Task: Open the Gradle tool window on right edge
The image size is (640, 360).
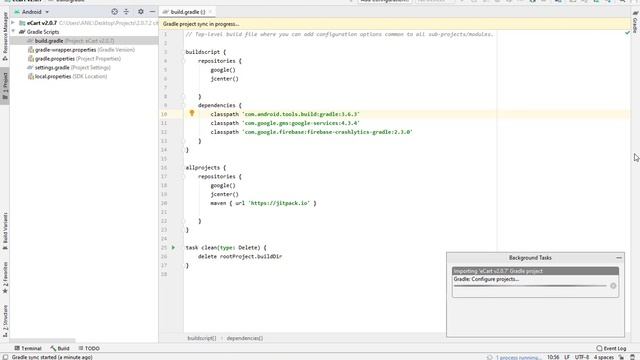Action: 635,22
